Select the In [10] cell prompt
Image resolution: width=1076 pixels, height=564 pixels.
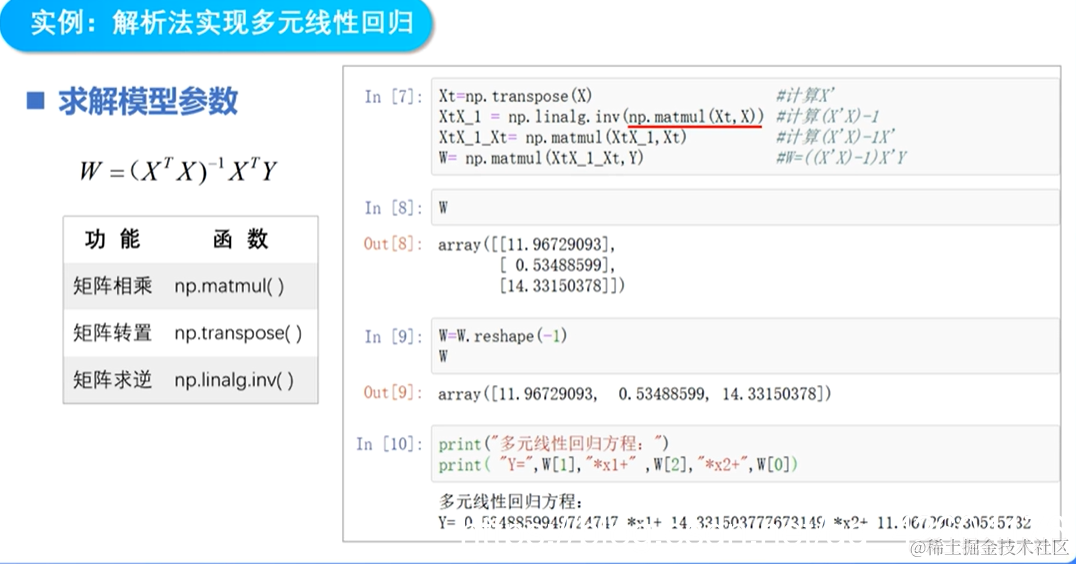[x=389, y=445]
